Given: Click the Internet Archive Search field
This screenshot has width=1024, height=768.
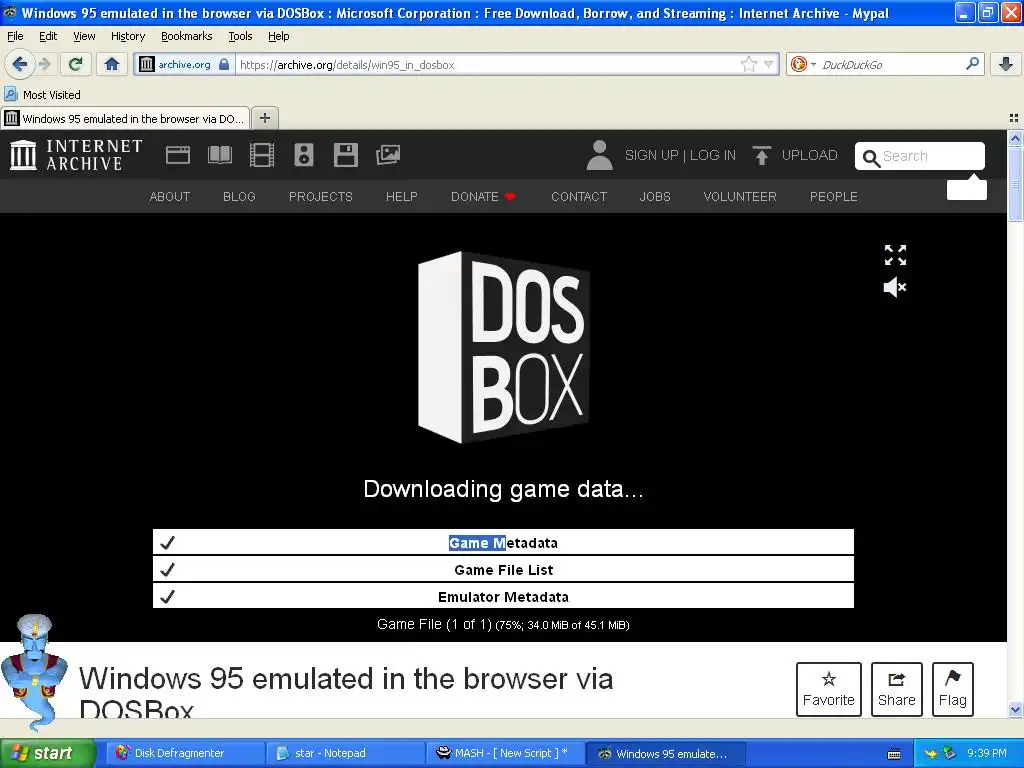Looking at the screenshot, I should [x=920, y=156].
